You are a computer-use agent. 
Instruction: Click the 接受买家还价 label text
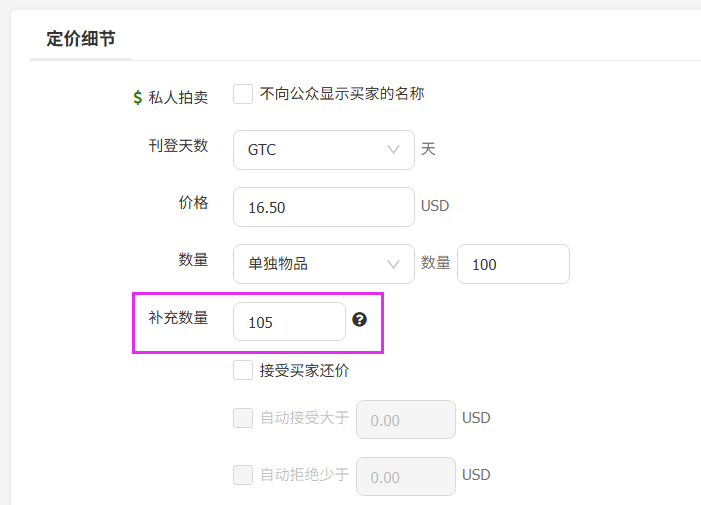pos(304,370)
